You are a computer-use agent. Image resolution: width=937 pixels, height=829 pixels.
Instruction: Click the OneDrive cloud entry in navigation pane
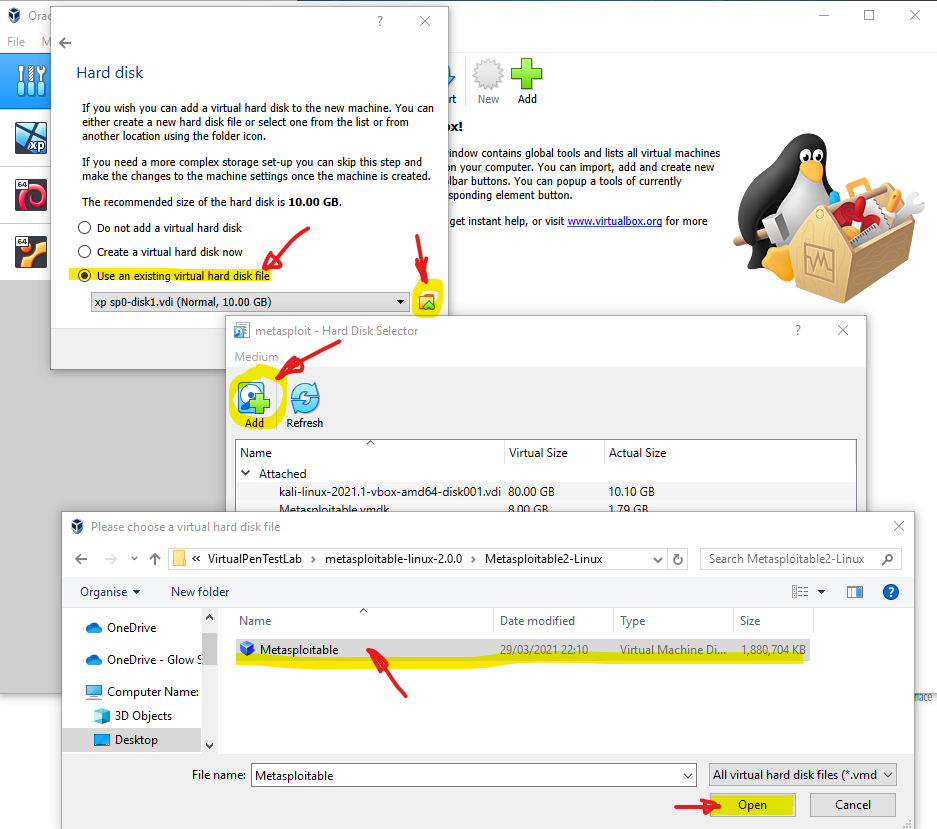pyautogui.click(x=121, y=628)
